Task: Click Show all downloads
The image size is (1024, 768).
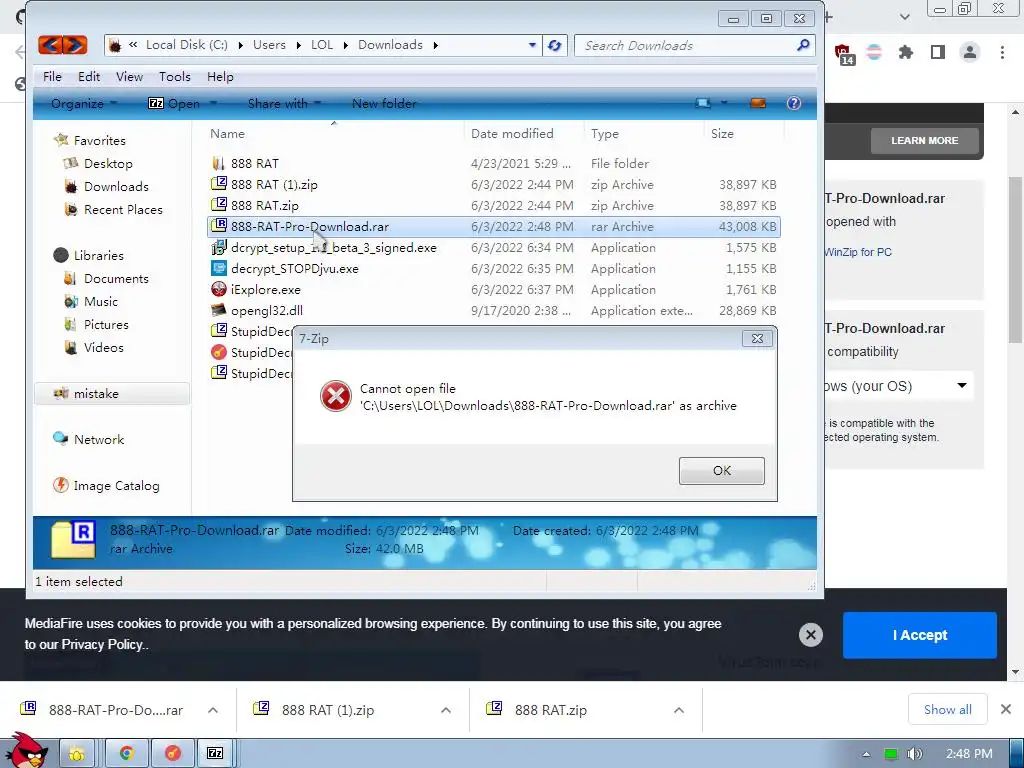Action: point(948,710)
